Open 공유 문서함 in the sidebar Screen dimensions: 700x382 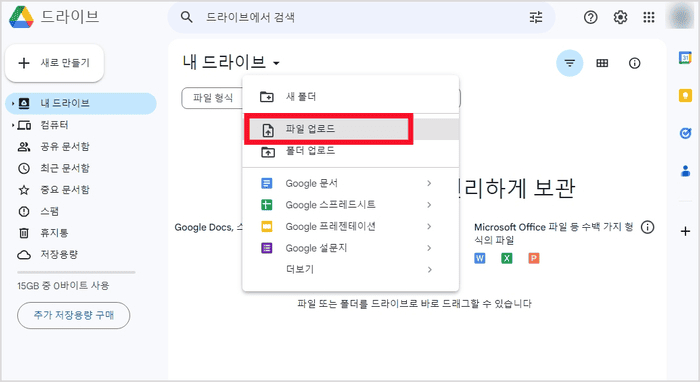coord(81,146)
